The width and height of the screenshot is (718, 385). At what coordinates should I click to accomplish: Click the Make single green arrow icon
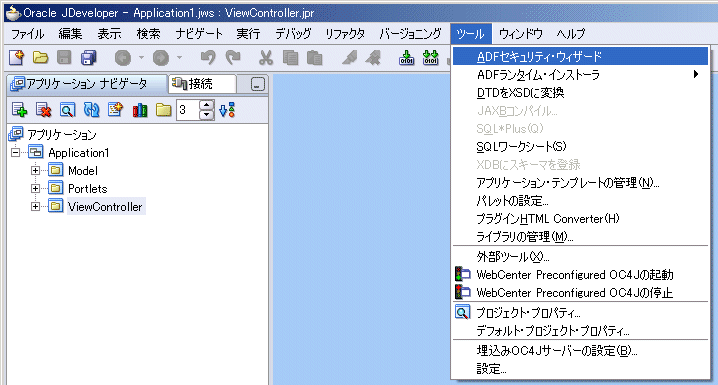pyautogui.click(x=406, y=58)
